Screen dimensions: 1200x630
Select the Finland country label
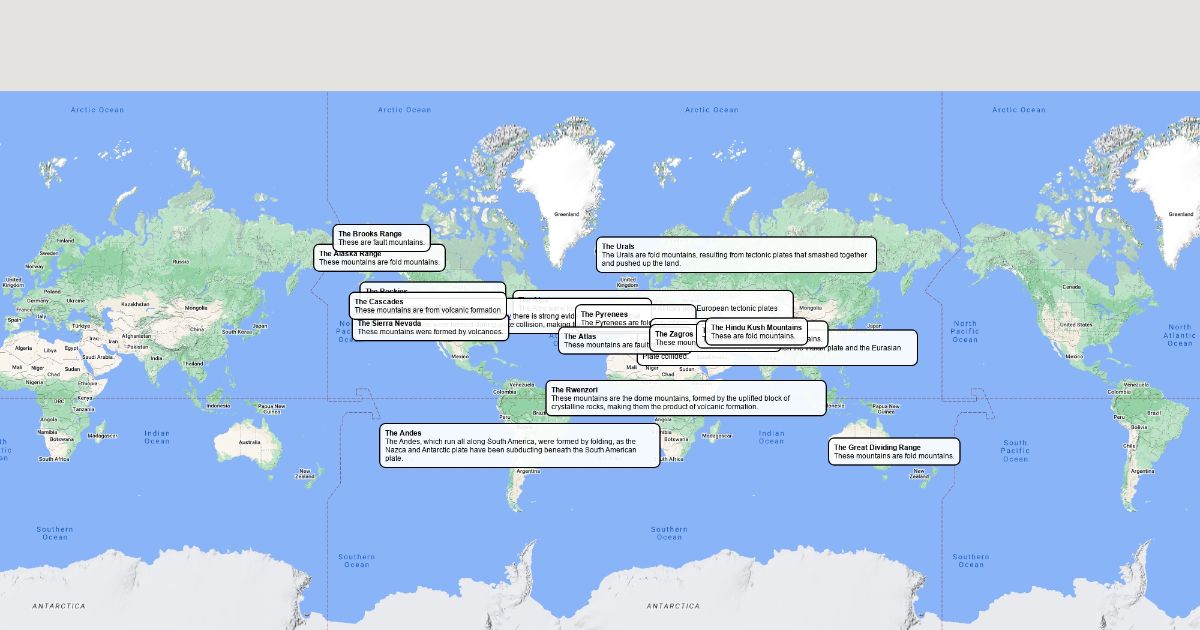(64, 240)
